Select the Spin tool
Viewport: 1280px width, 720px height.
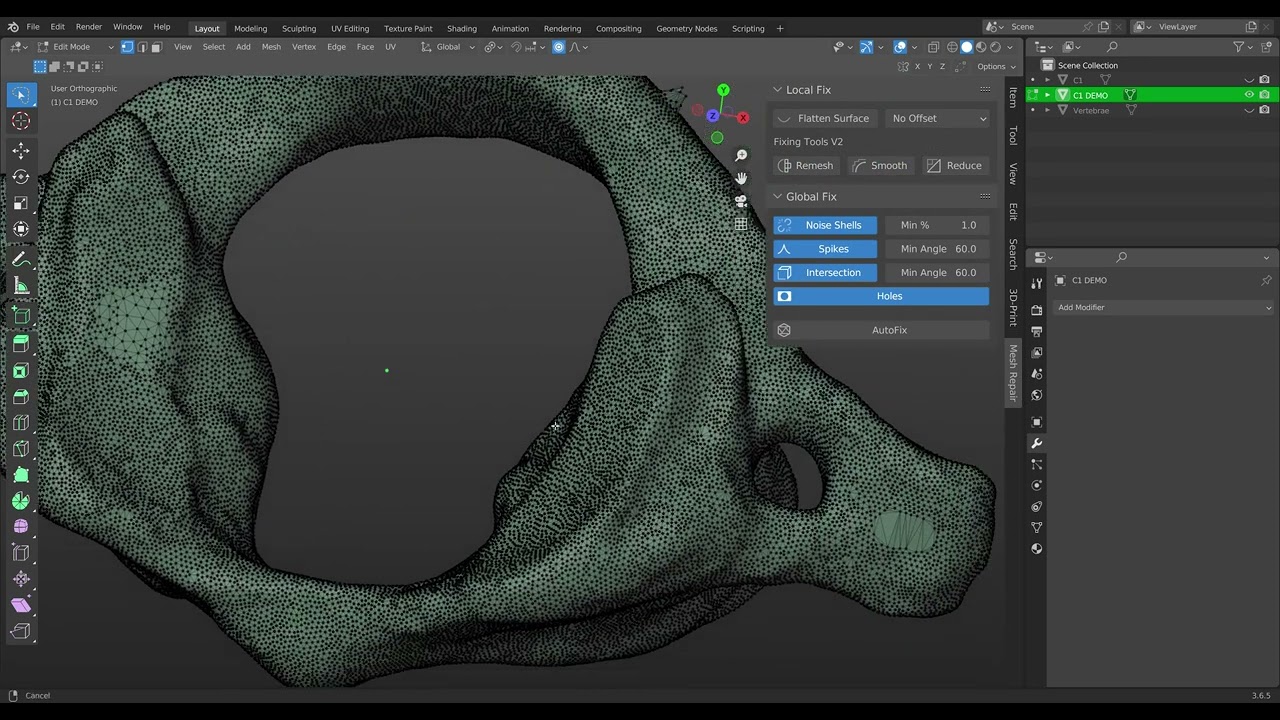[21, 501]
